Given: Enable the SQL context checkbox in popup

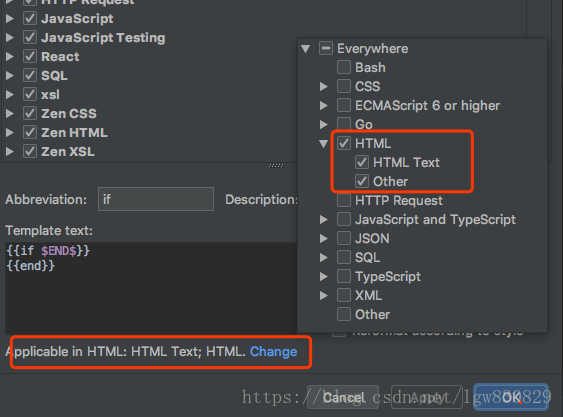Looking at the screenshot, I should (344, 257).
